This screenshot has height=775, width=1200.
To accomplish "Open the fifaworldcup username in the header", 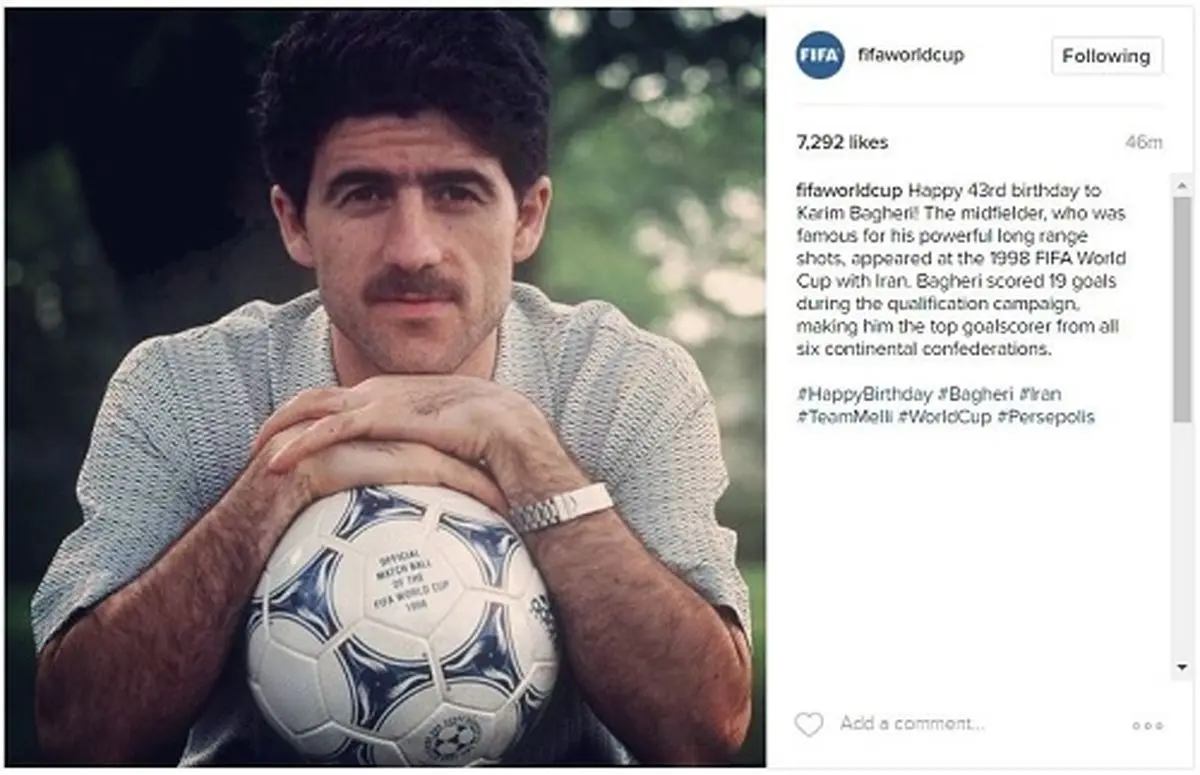I will tap(911, 56).
